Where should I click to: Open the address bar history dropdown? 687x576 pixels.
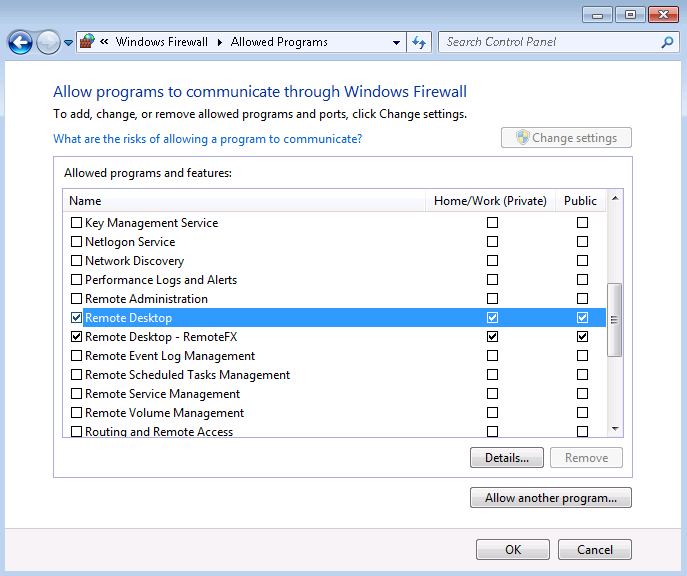coord(397,42)
